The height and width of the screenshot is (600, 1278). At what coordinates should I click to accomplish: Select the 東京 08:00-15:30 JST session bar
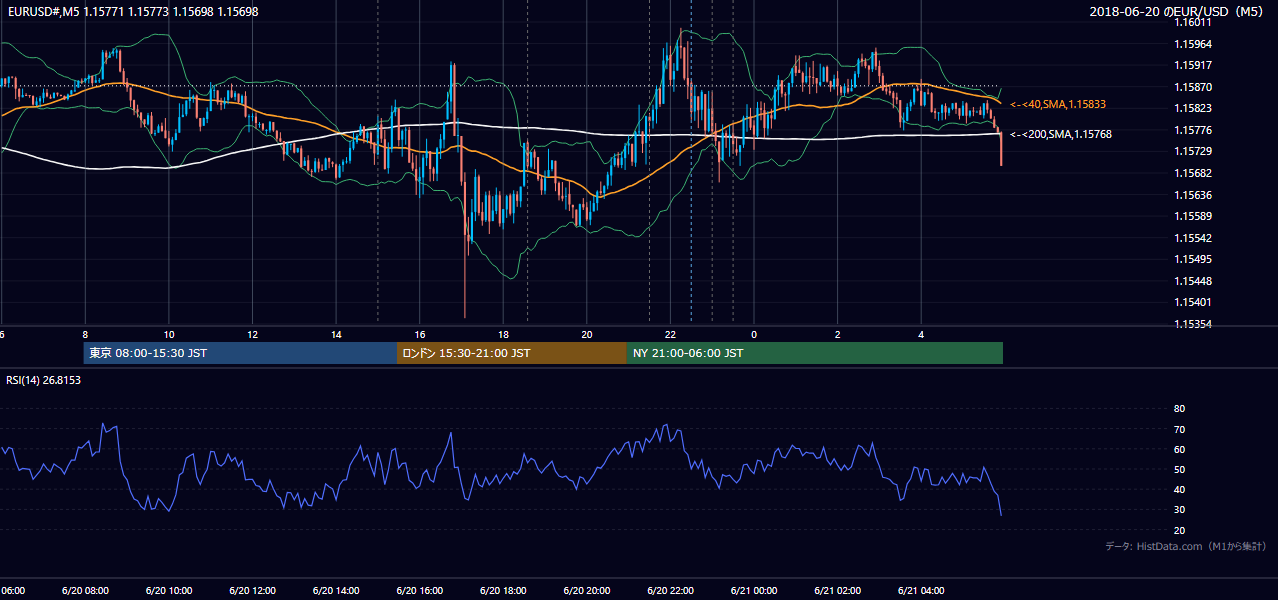coord(240,353)
